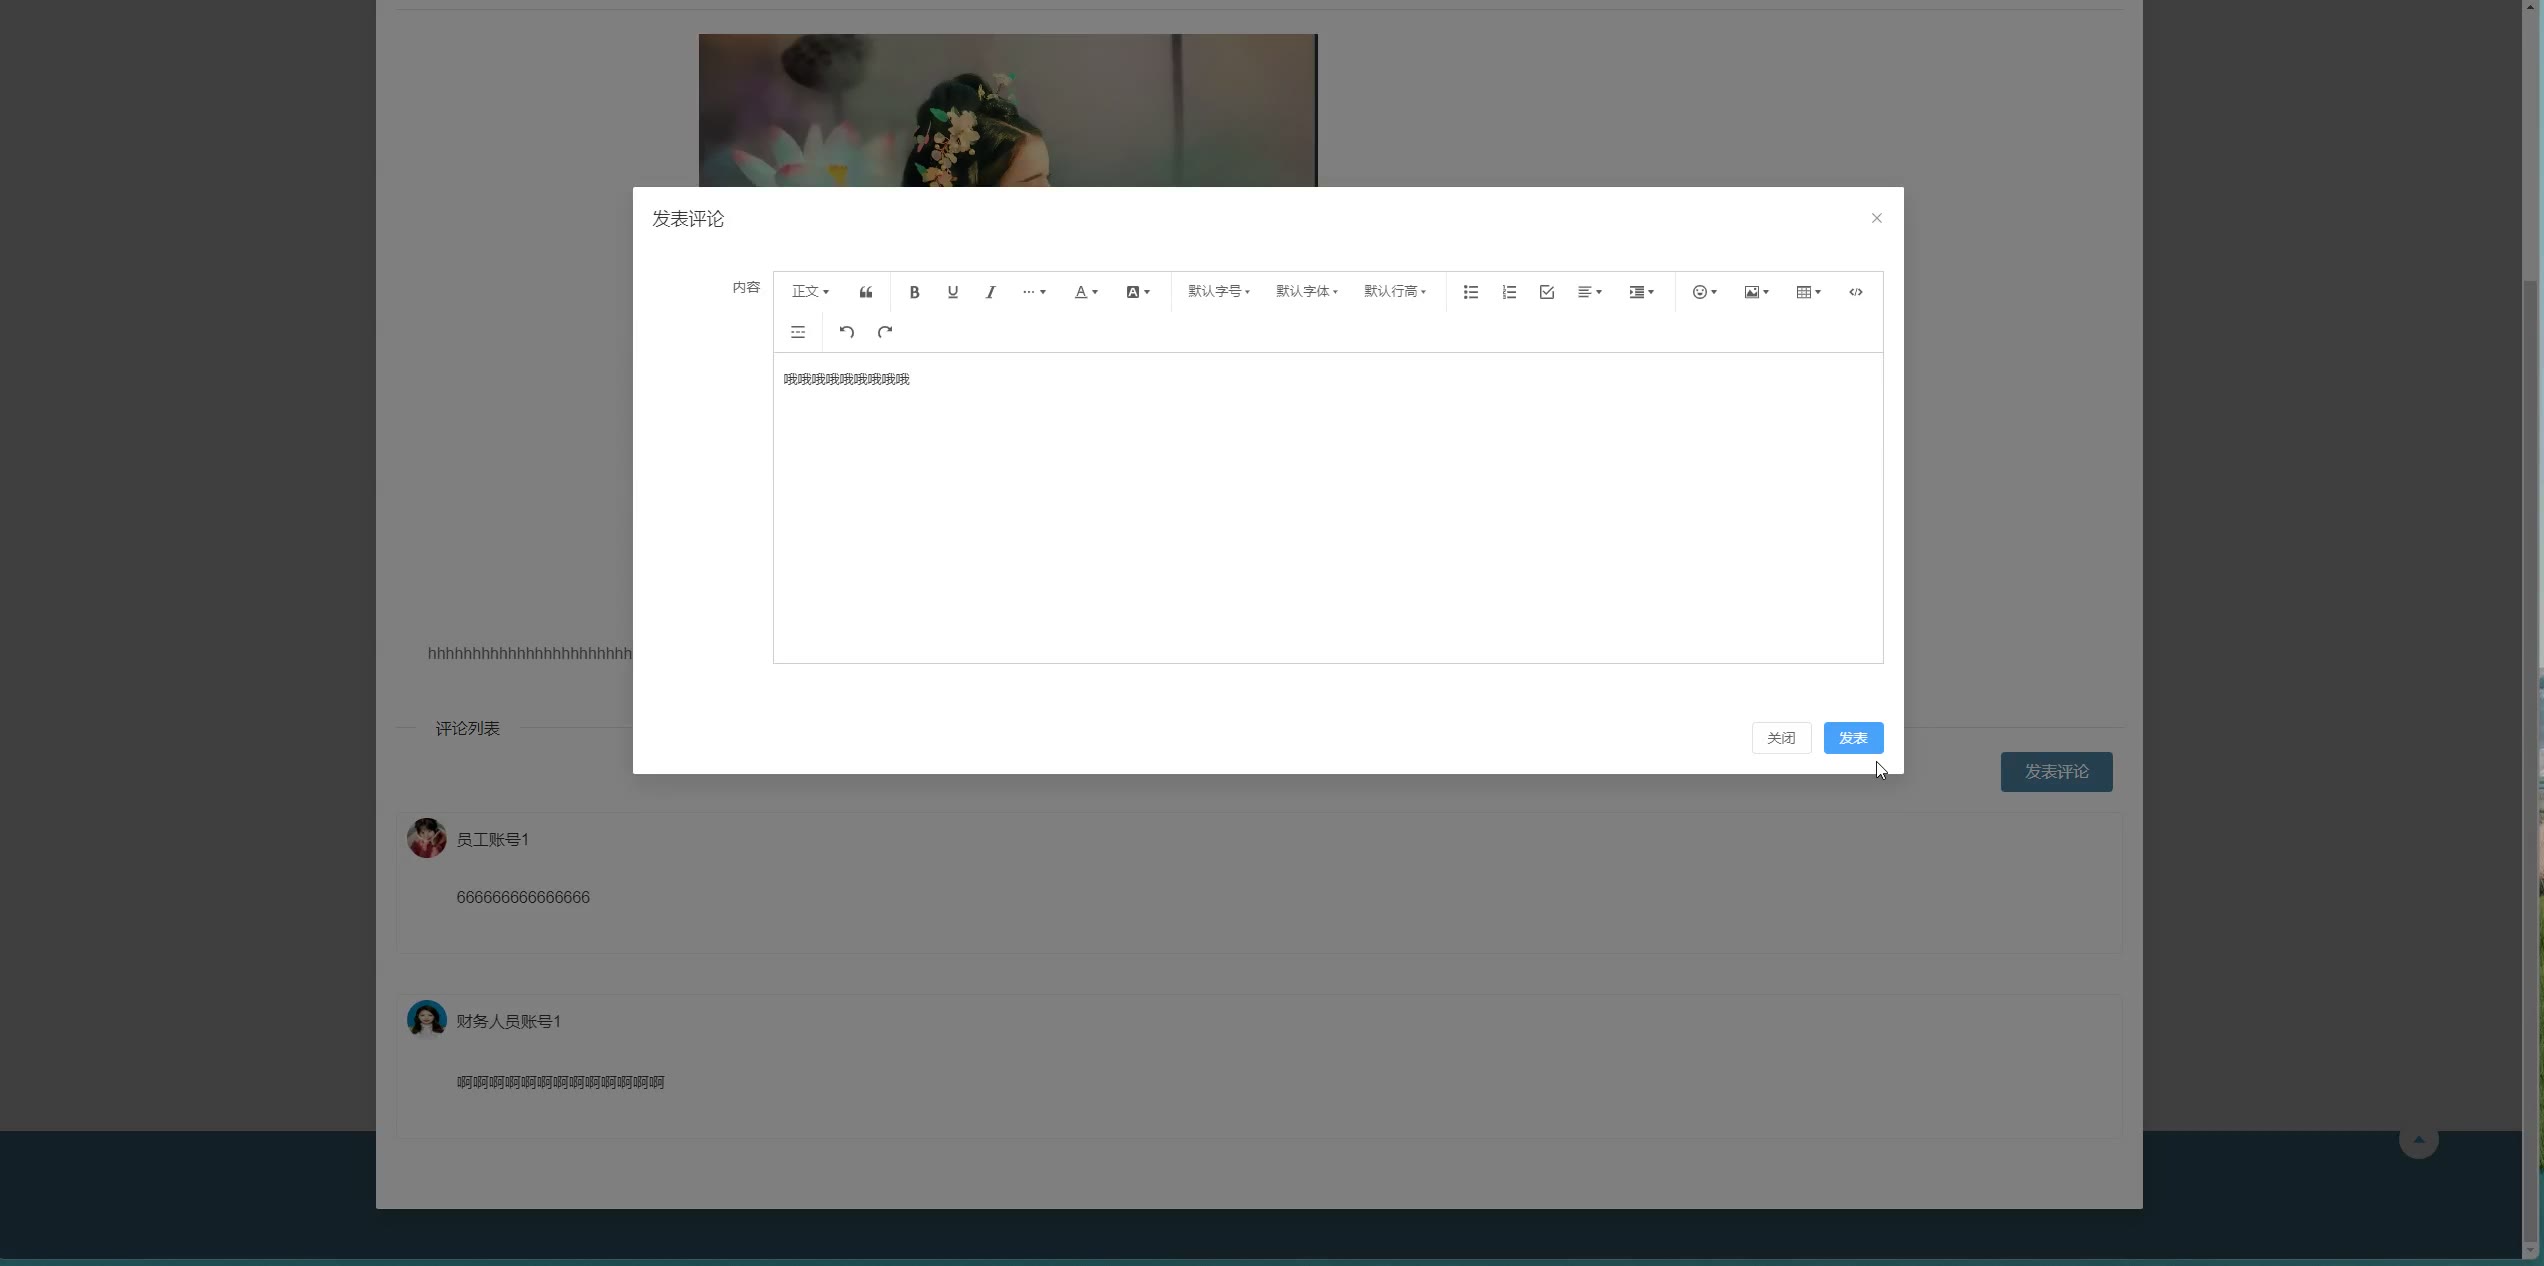Open the 正文 heading style dropdown

click(810, 292)
